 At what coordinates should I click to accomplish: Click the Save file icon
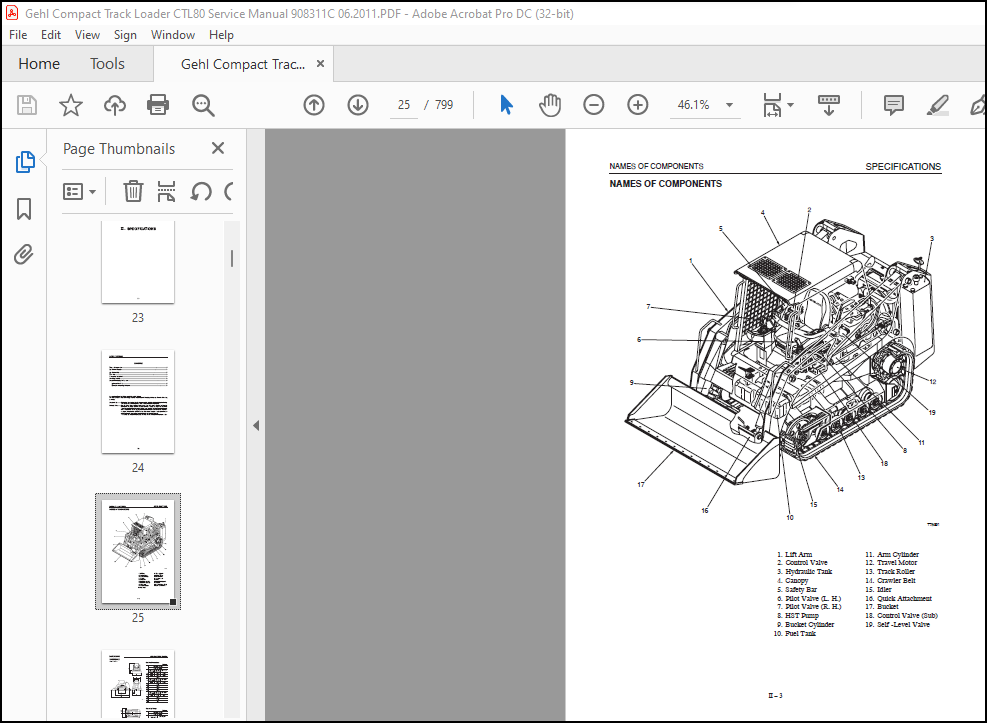26,105
